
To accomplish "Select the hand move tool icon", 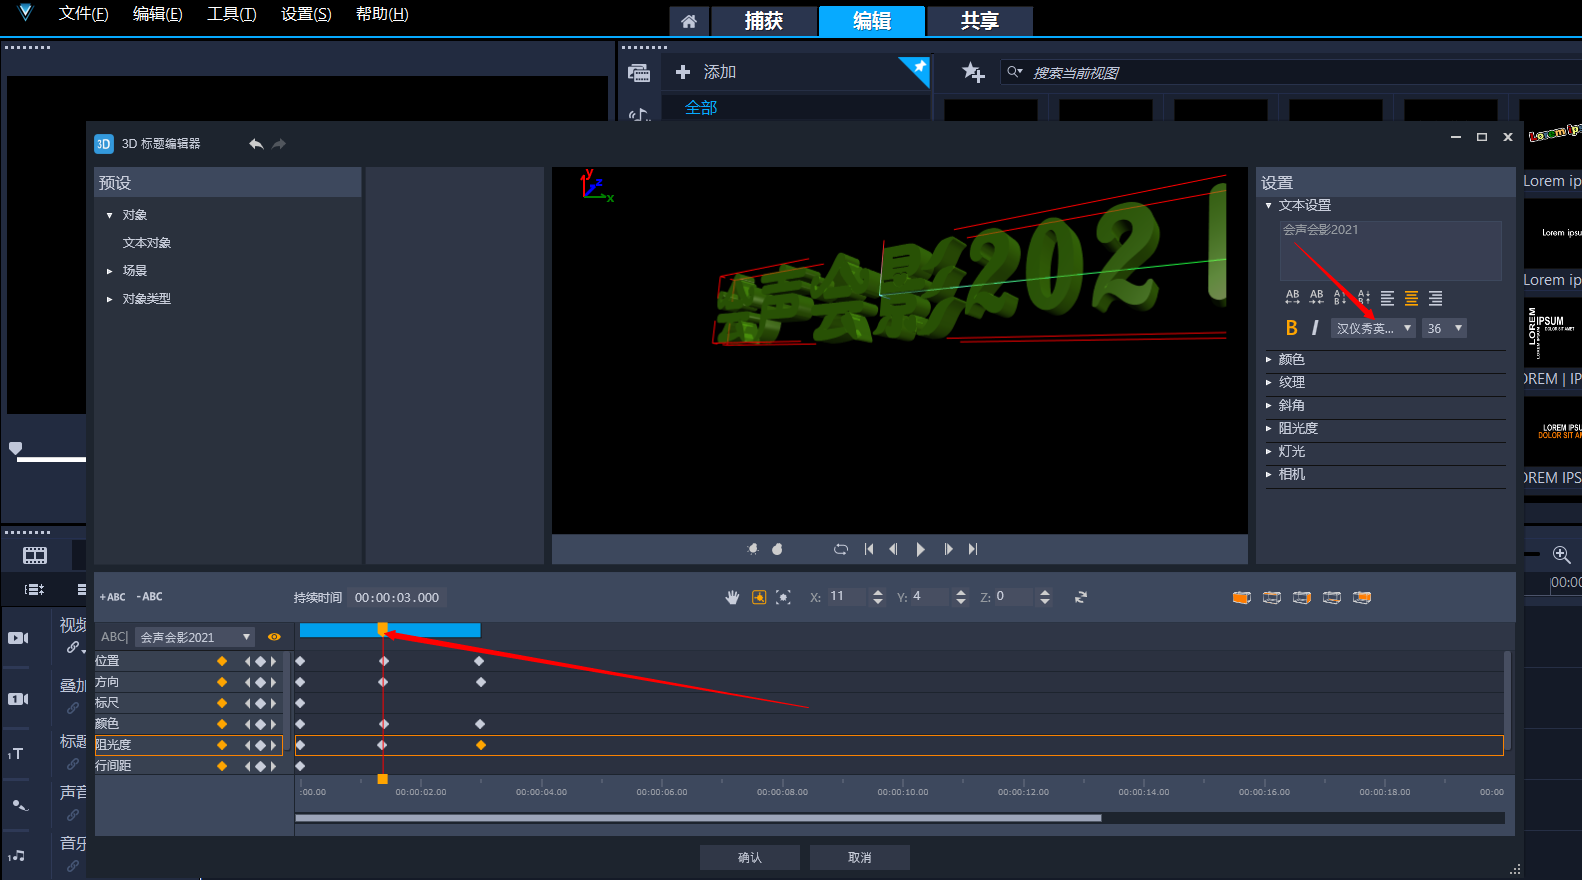I will (x=732, y=597).
